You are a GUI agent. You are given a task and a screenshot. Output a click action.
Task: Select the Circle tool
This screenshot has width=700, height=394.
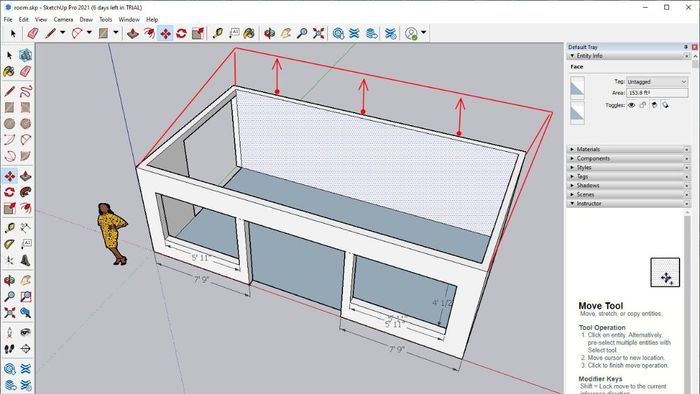pos(9,124)
